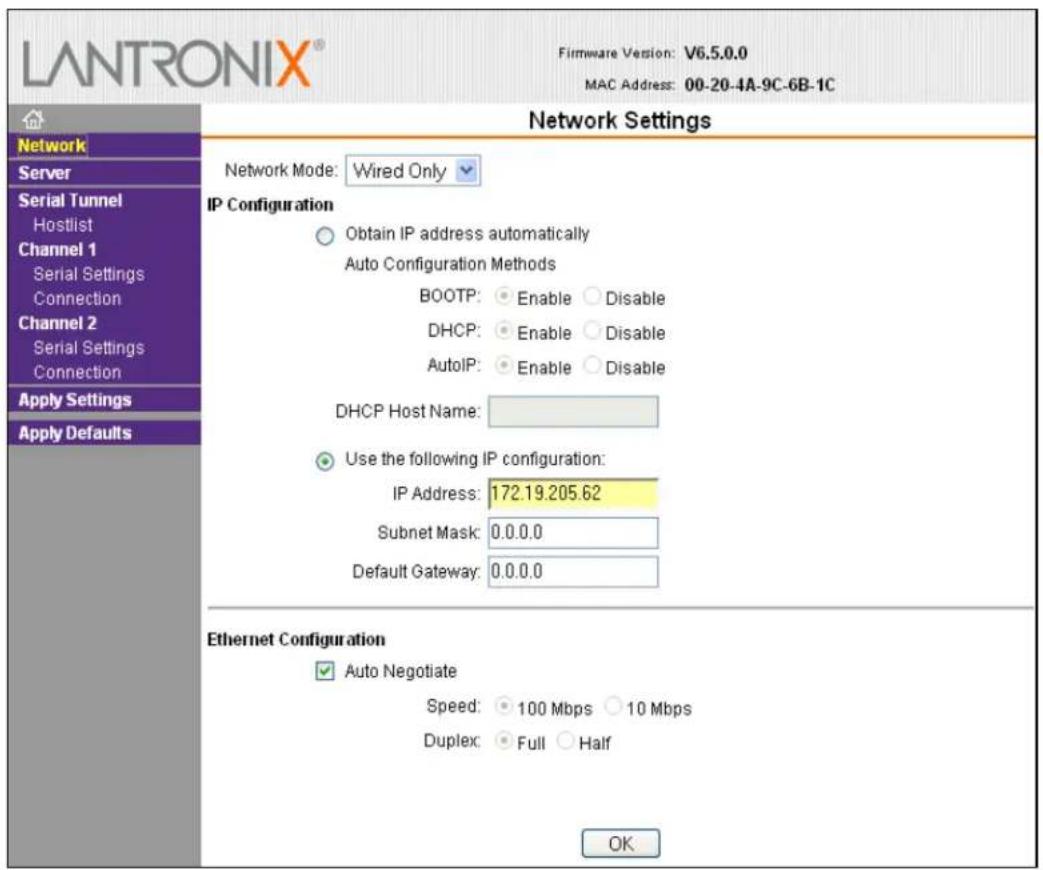
Task: Select AutoIP Disable radio button
Action: 592,365
